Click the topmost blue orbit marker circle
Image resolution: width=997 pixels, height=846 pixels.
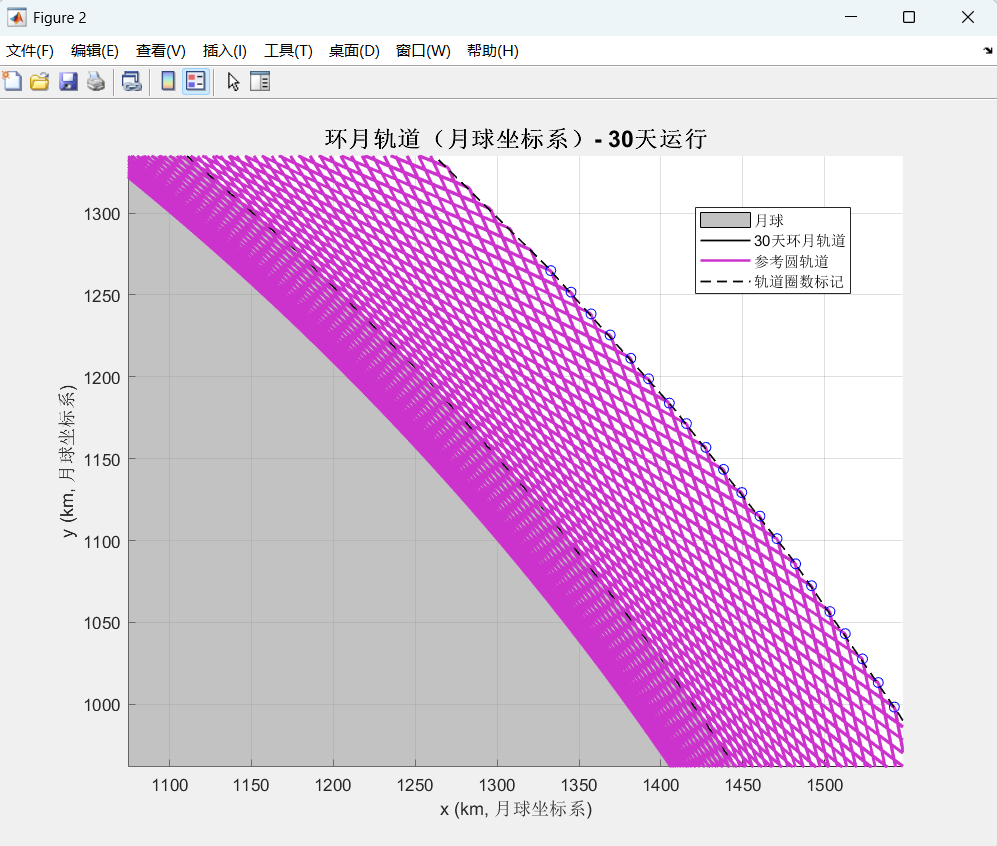pyautogui.click(x=551, y=271)
